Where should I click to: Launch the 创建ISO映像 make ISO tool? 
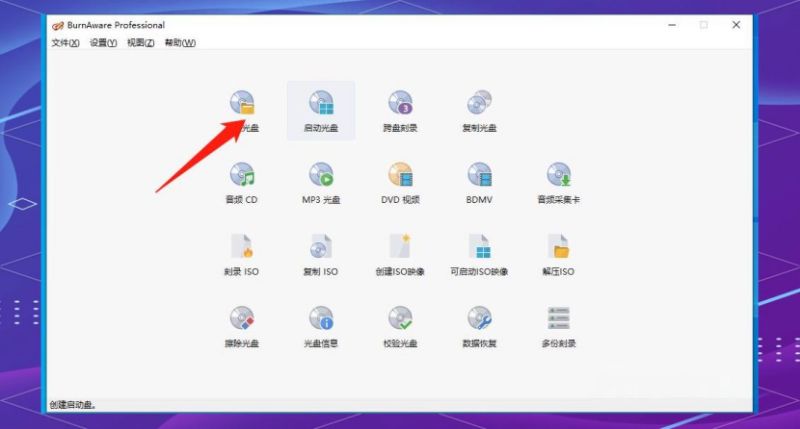click(400, 255)
